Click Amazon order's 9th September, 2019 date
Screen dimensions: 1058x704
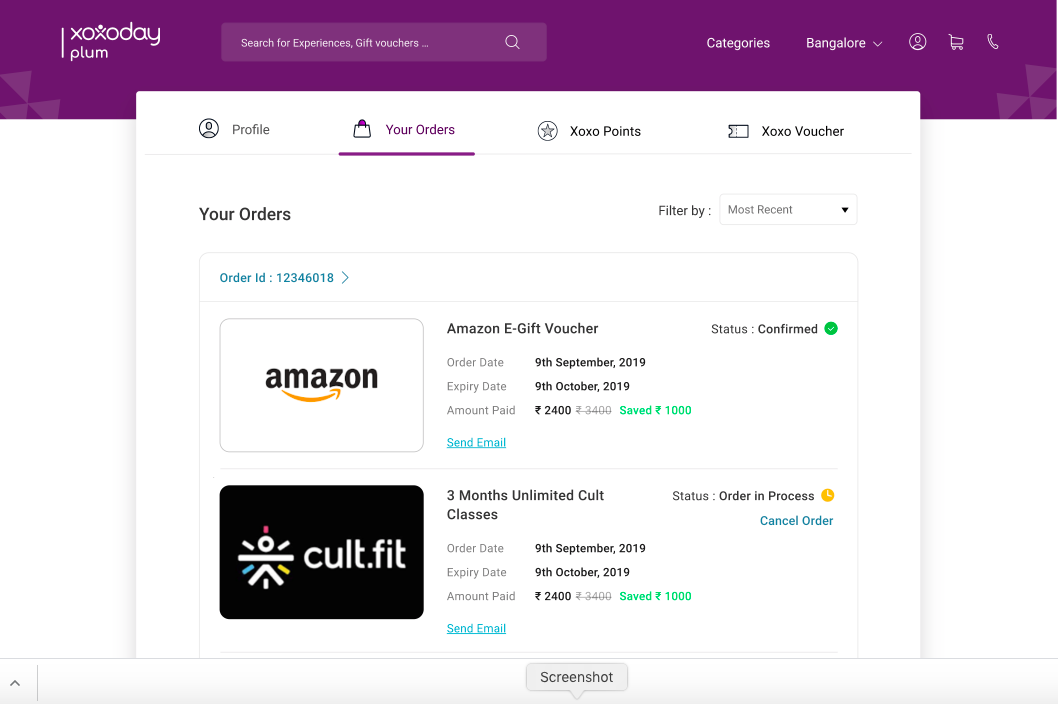[590, 362]
